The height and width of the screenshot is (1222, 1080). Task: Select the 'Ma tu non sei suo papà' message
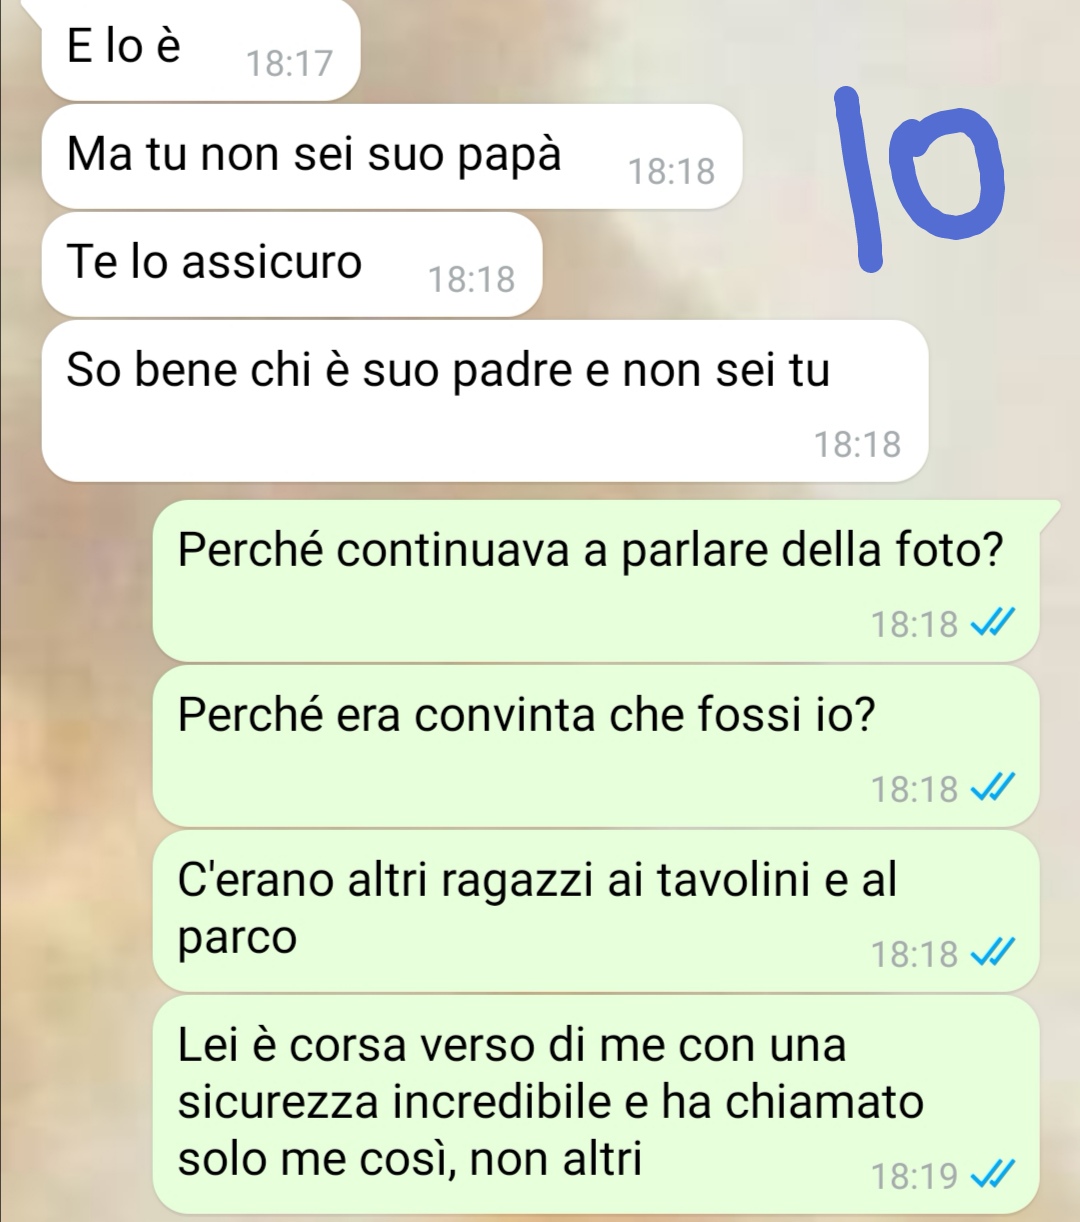(x=392, y=157)
